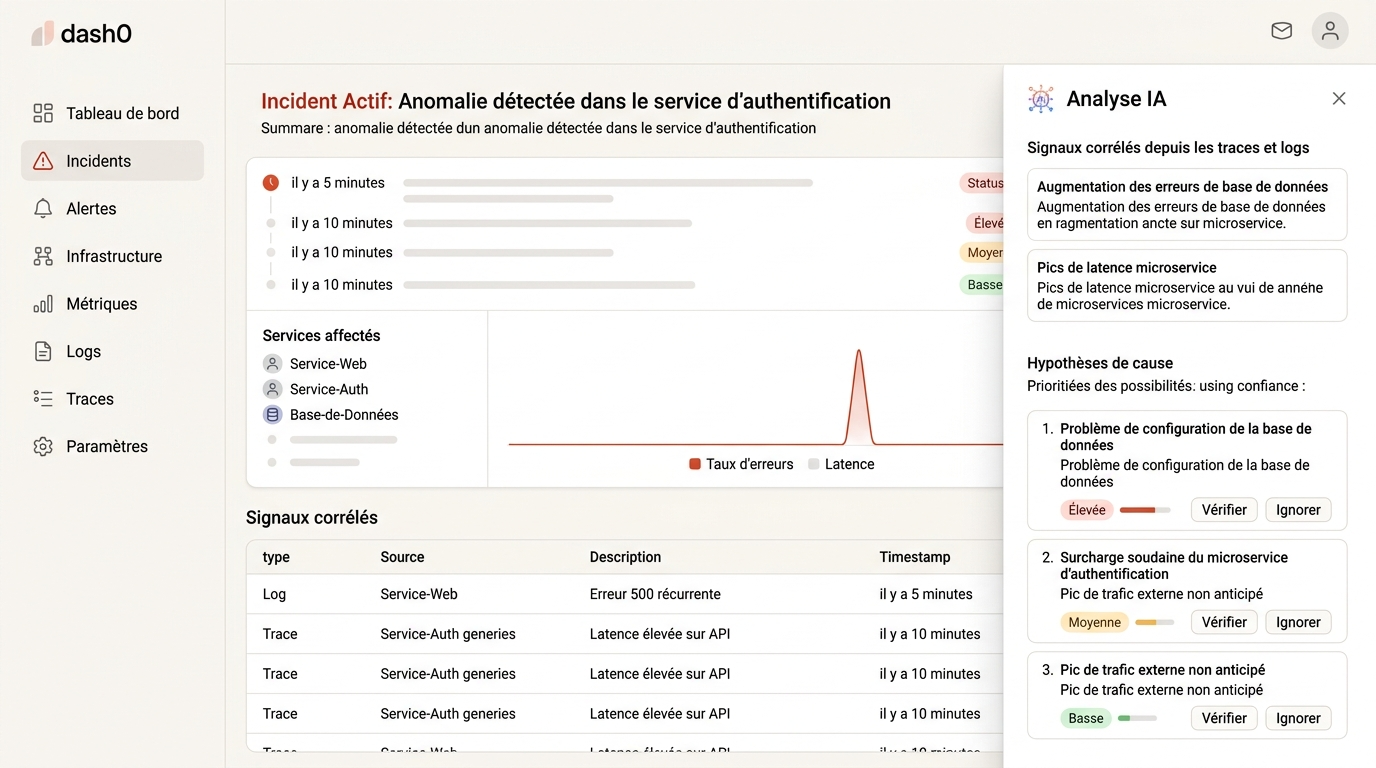
Task: Select the Status badge in timeline
Action: (982, 183)
